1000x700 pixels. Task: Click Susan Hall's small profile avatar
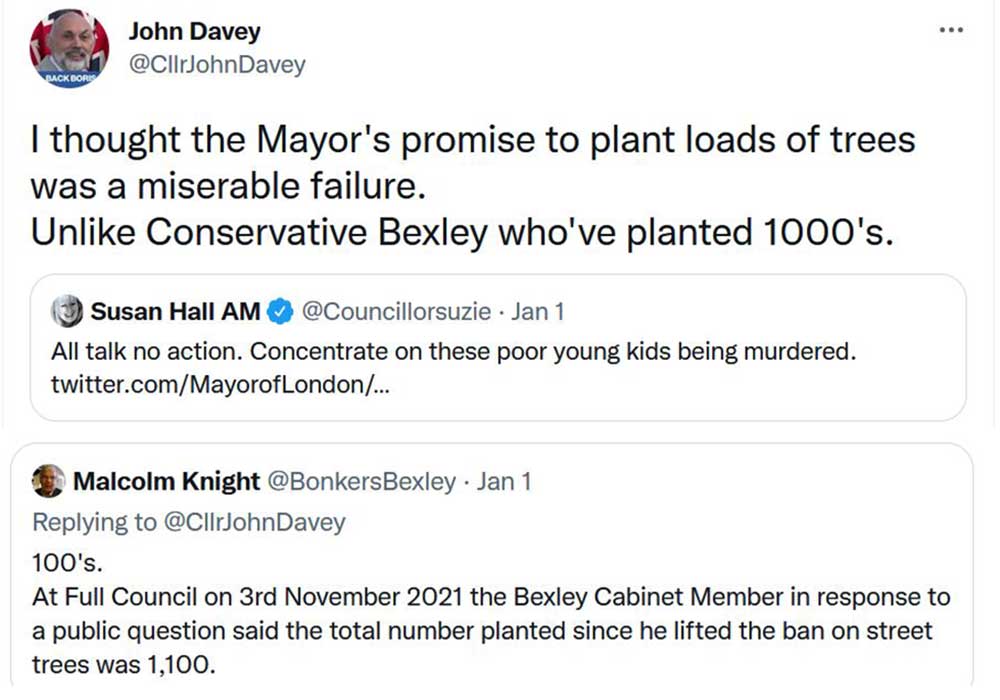click(67, 312)
